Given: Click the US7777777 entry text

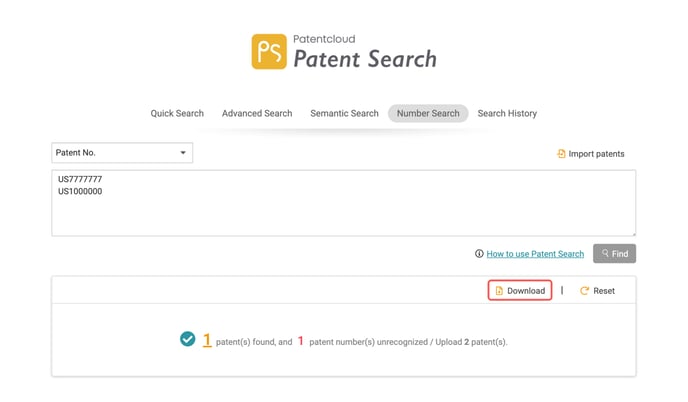Looking at the screenshot, I should coord(80,179).
